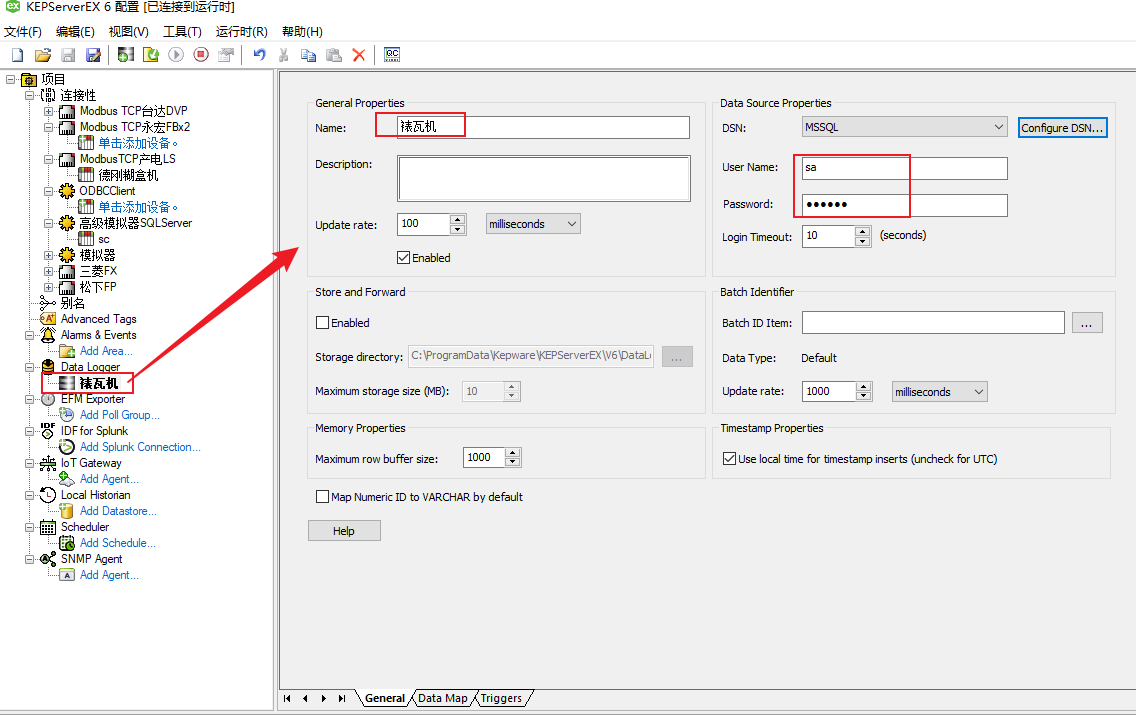1136x715 pixels.
Task: Select the EFM Exporter node icon
Action: 48,399
